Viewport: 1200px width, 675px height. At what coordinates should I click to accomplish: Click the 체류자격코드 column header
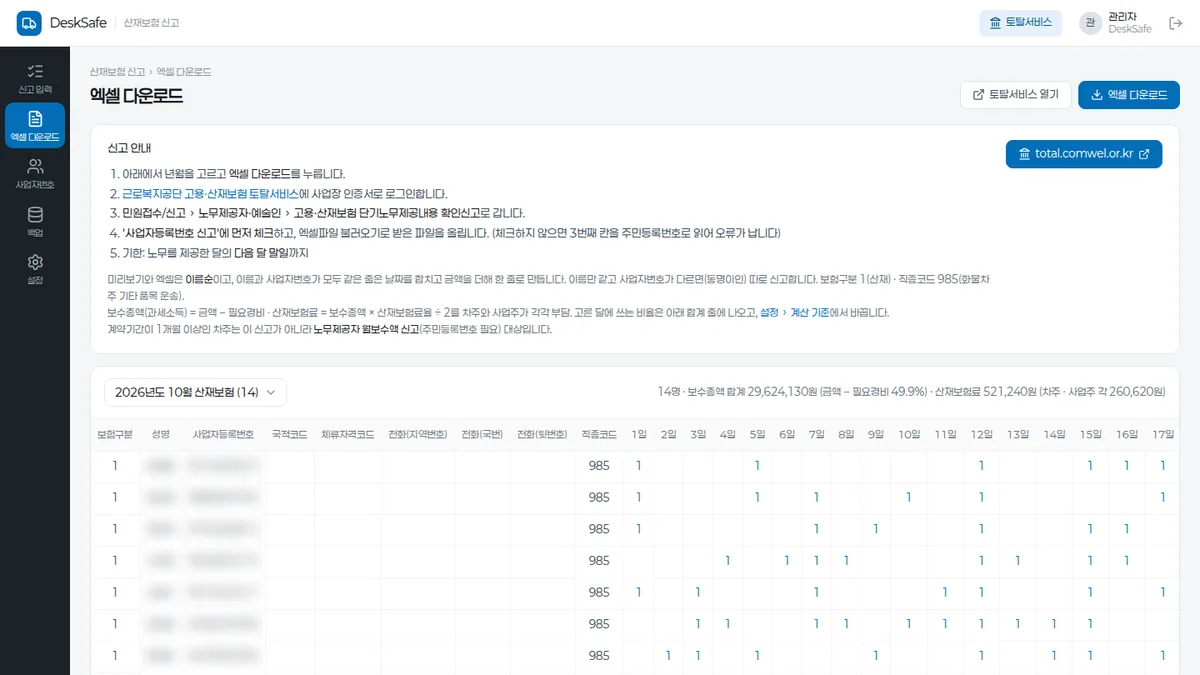point(347,434)
